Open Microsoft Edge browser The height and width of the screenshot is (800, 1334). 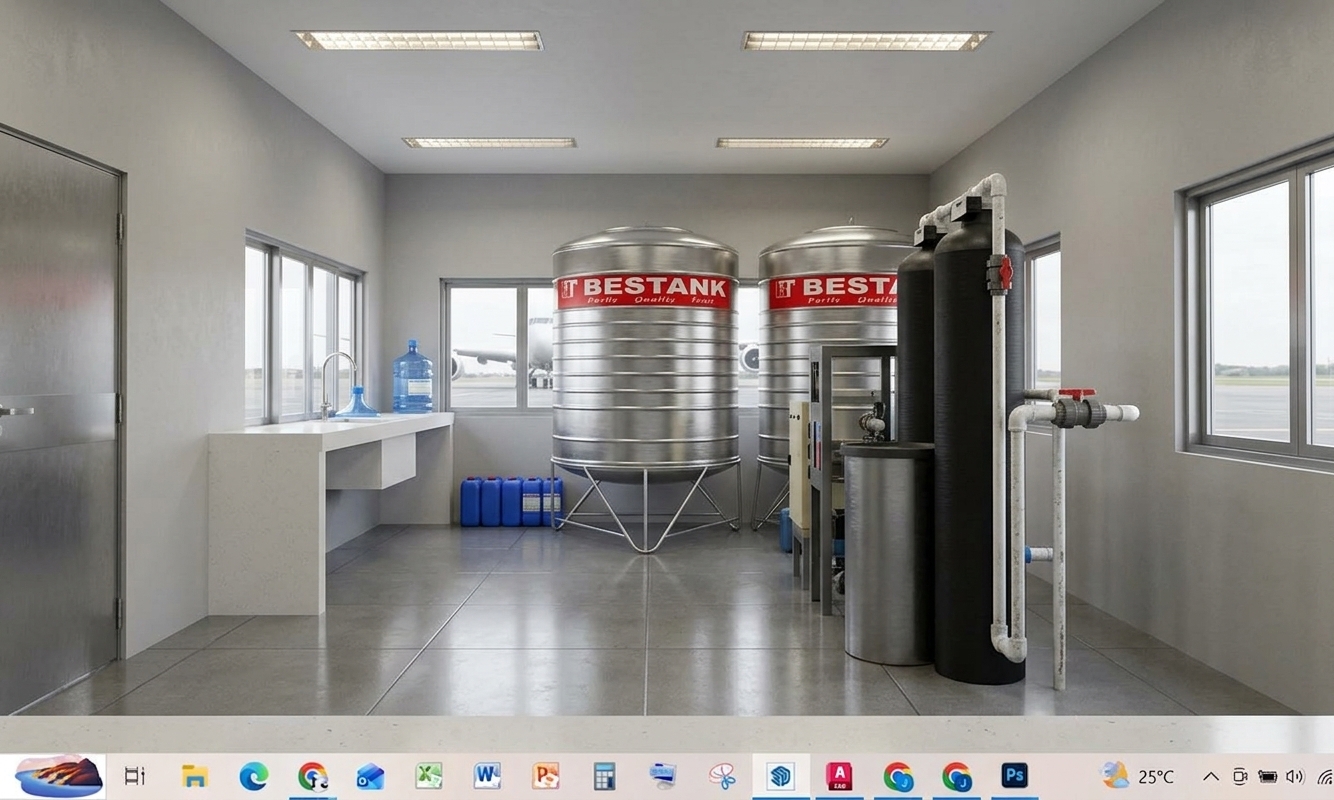point(253,776)
